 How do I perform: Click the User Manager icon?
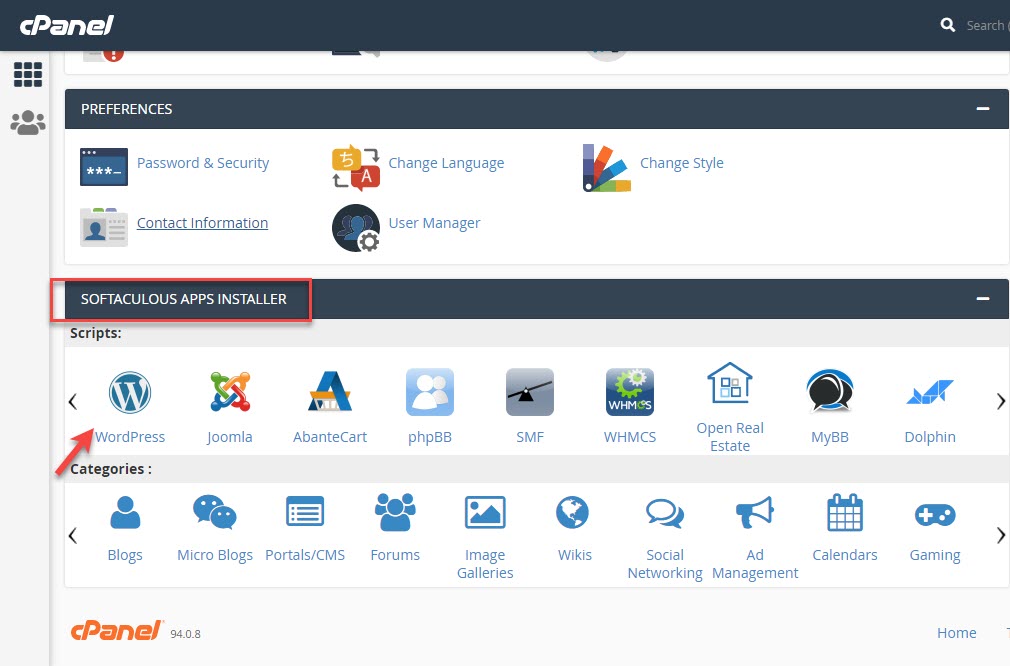pos(356,228)
